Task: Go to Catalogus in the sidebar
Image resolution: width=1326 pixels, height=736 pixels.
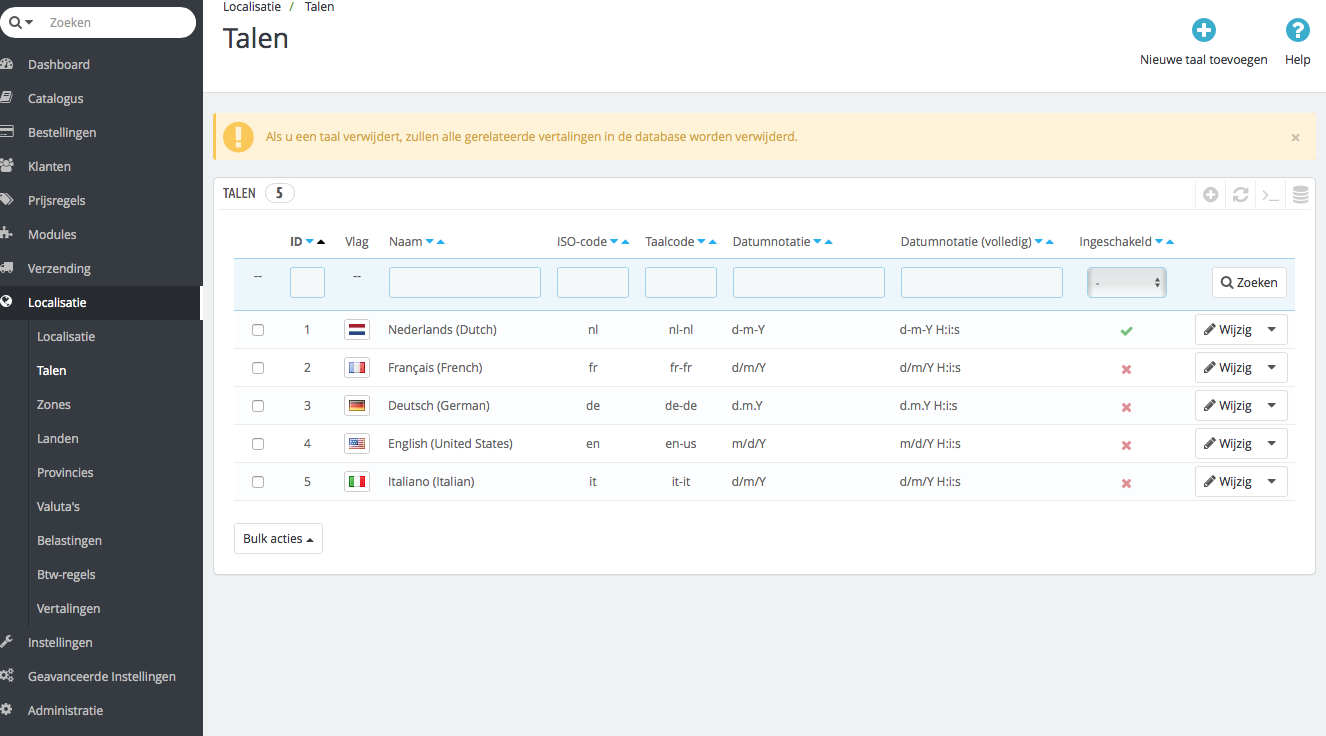Action: 55,98
